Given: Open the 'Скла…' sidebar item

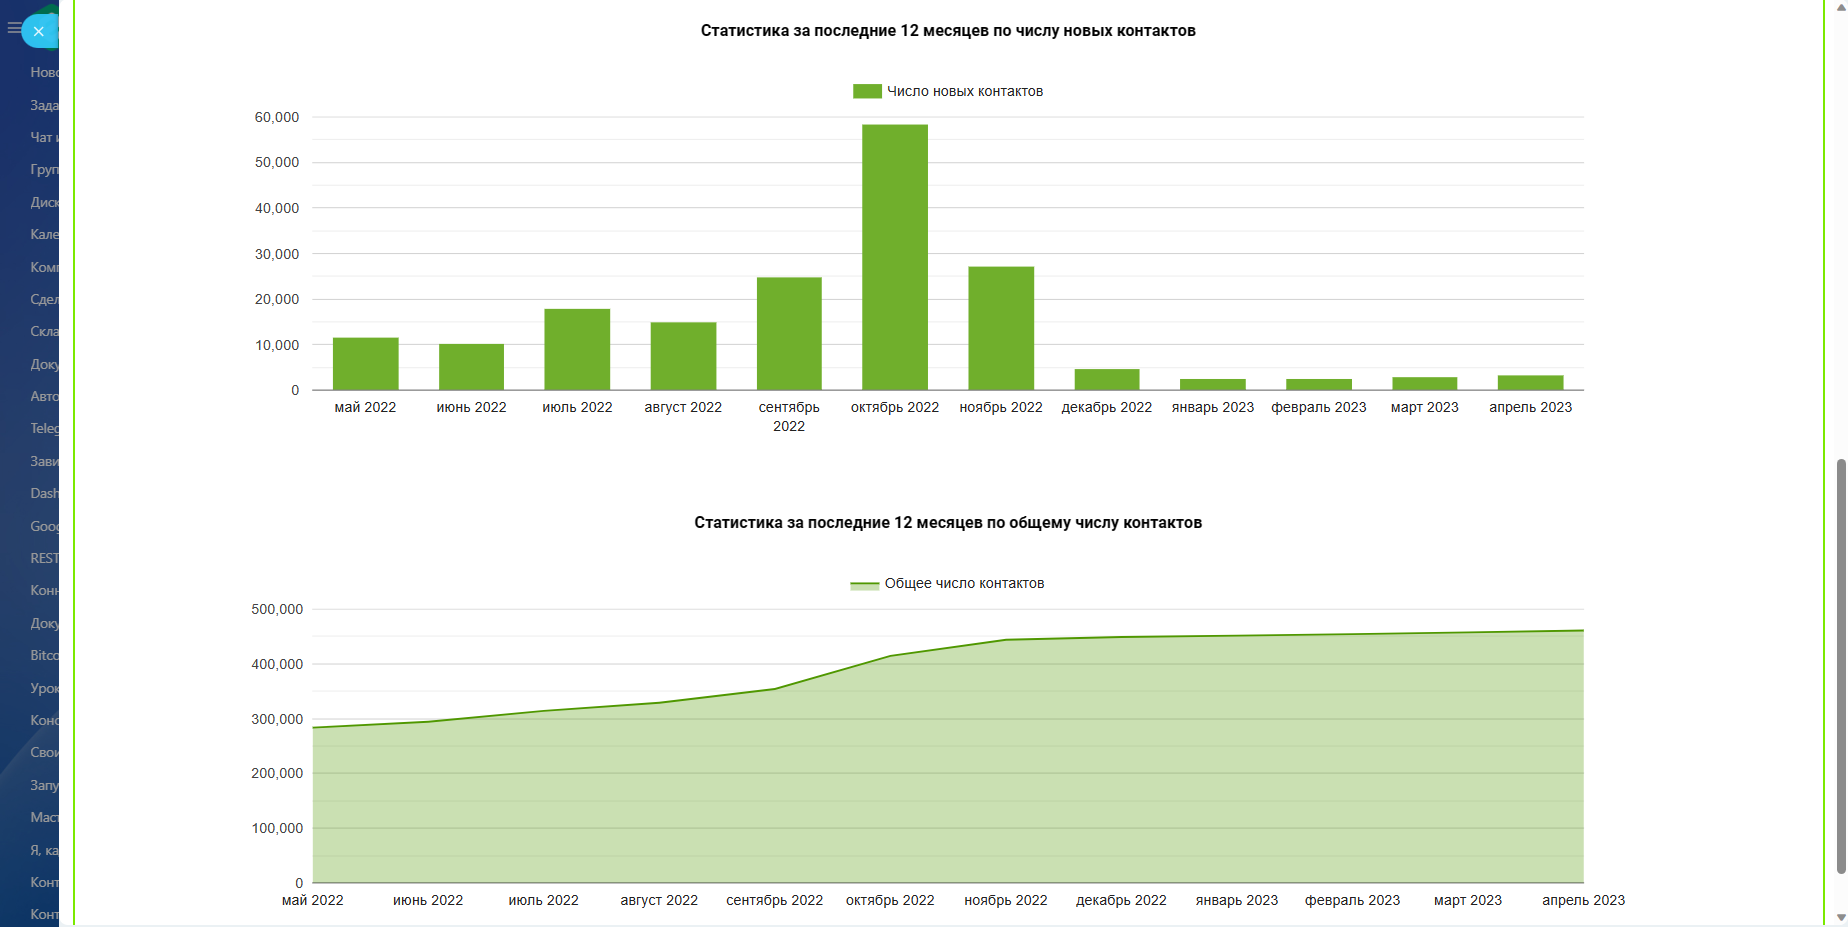Looking at the screenshot, I should click(44, 331).
